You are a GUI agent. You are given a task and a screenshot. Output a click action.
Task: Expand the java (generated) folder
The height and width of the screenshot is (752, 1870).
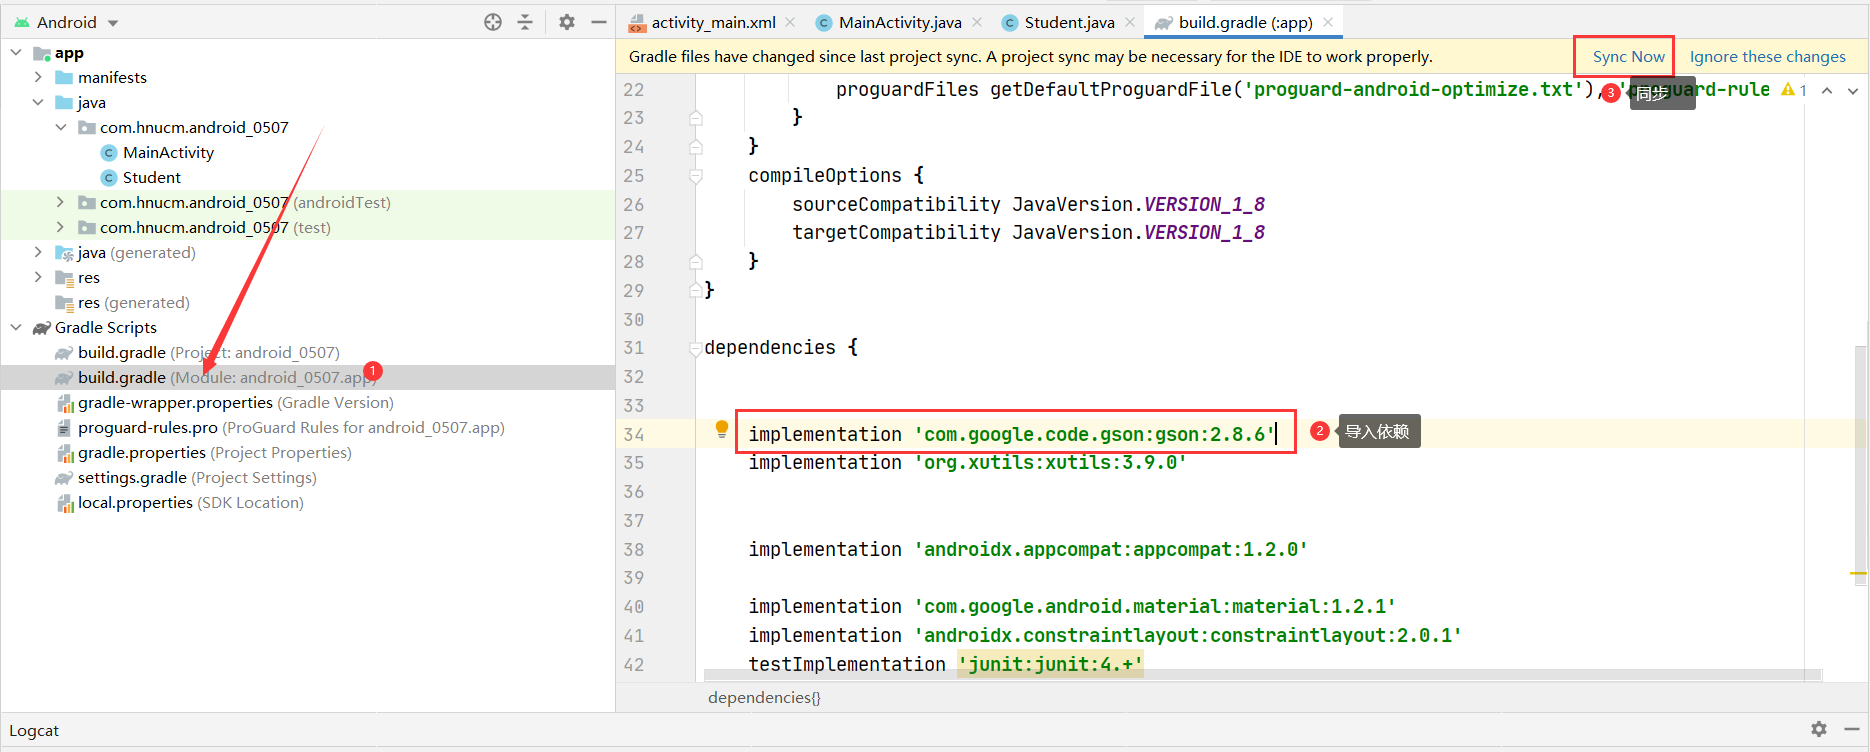click(38, 252)
